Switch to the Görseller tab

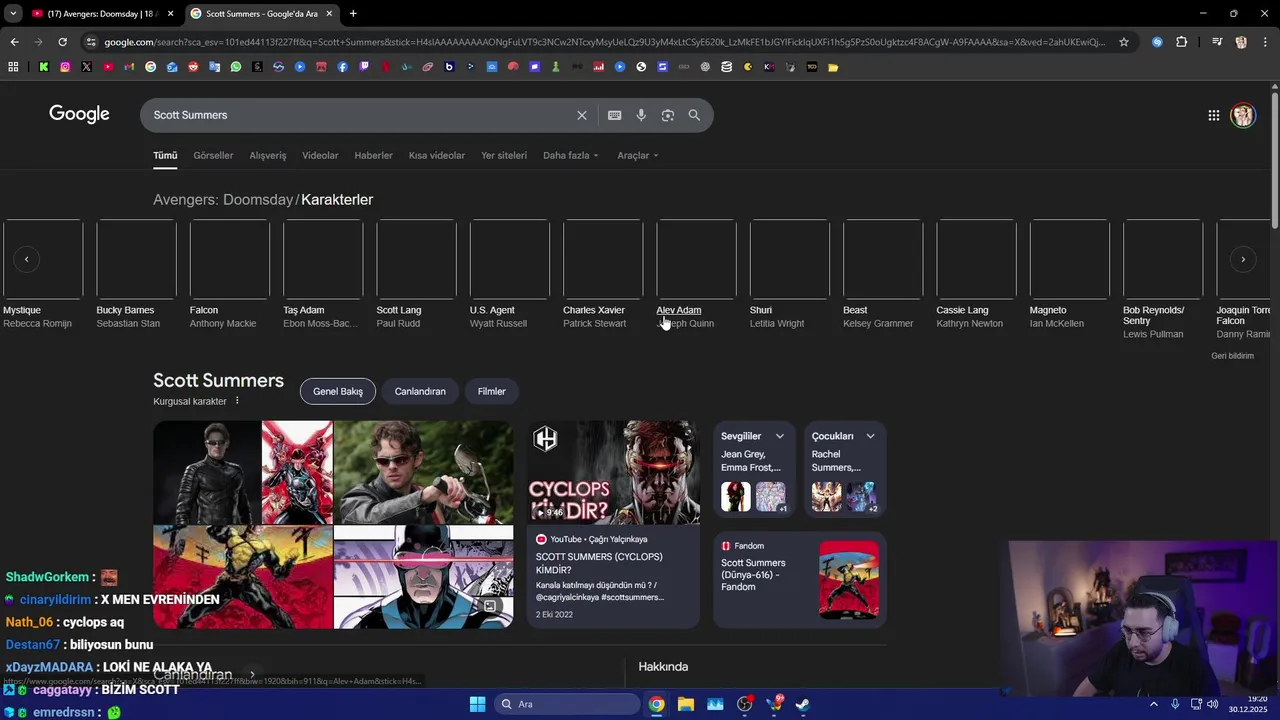213,155
